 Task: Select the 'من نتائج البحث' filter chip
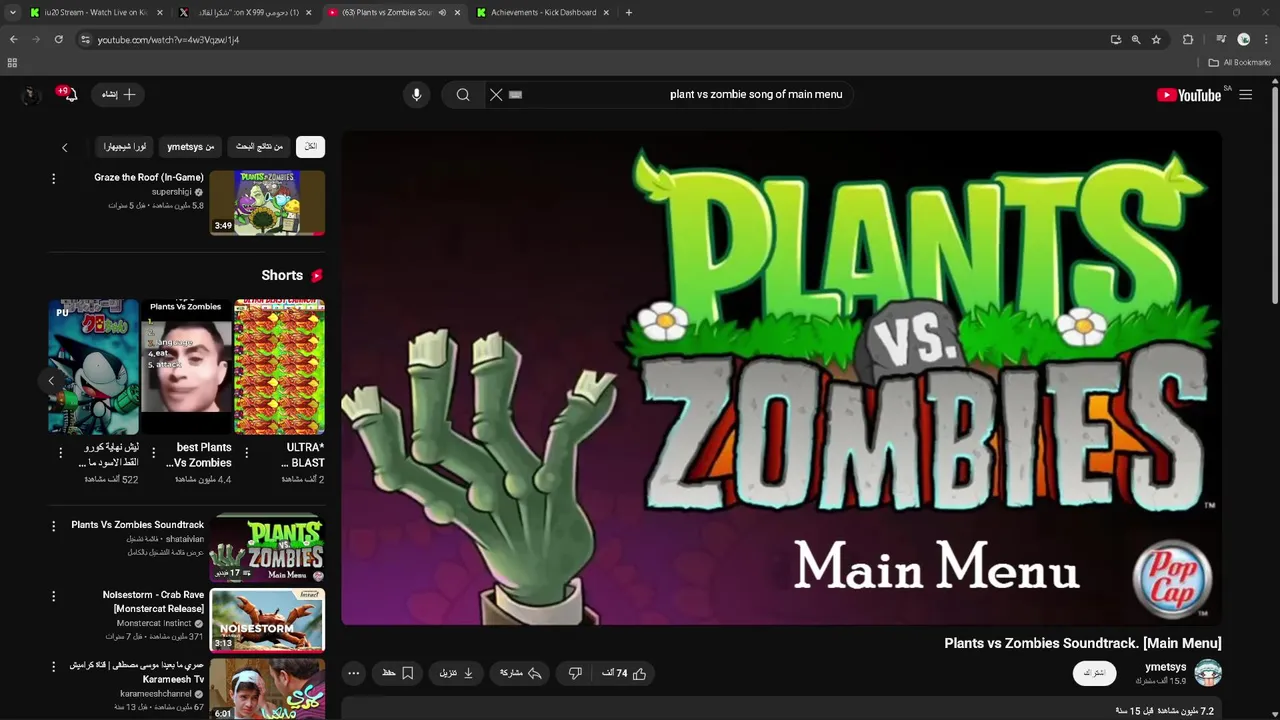coord(259,146)
